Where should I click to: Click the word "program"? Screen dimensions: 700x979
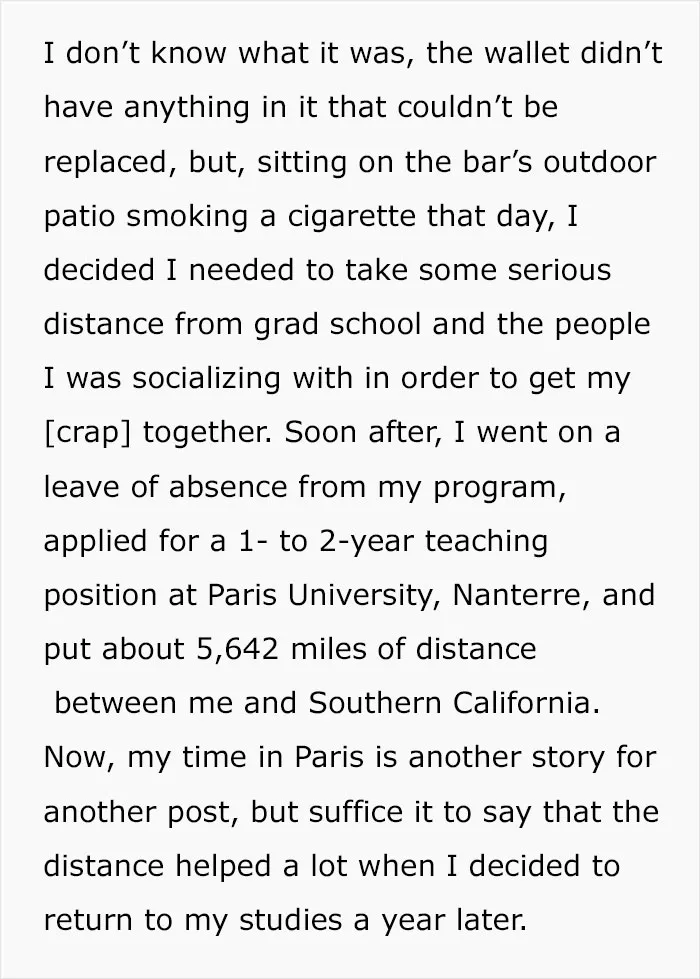tap(500, 487)
